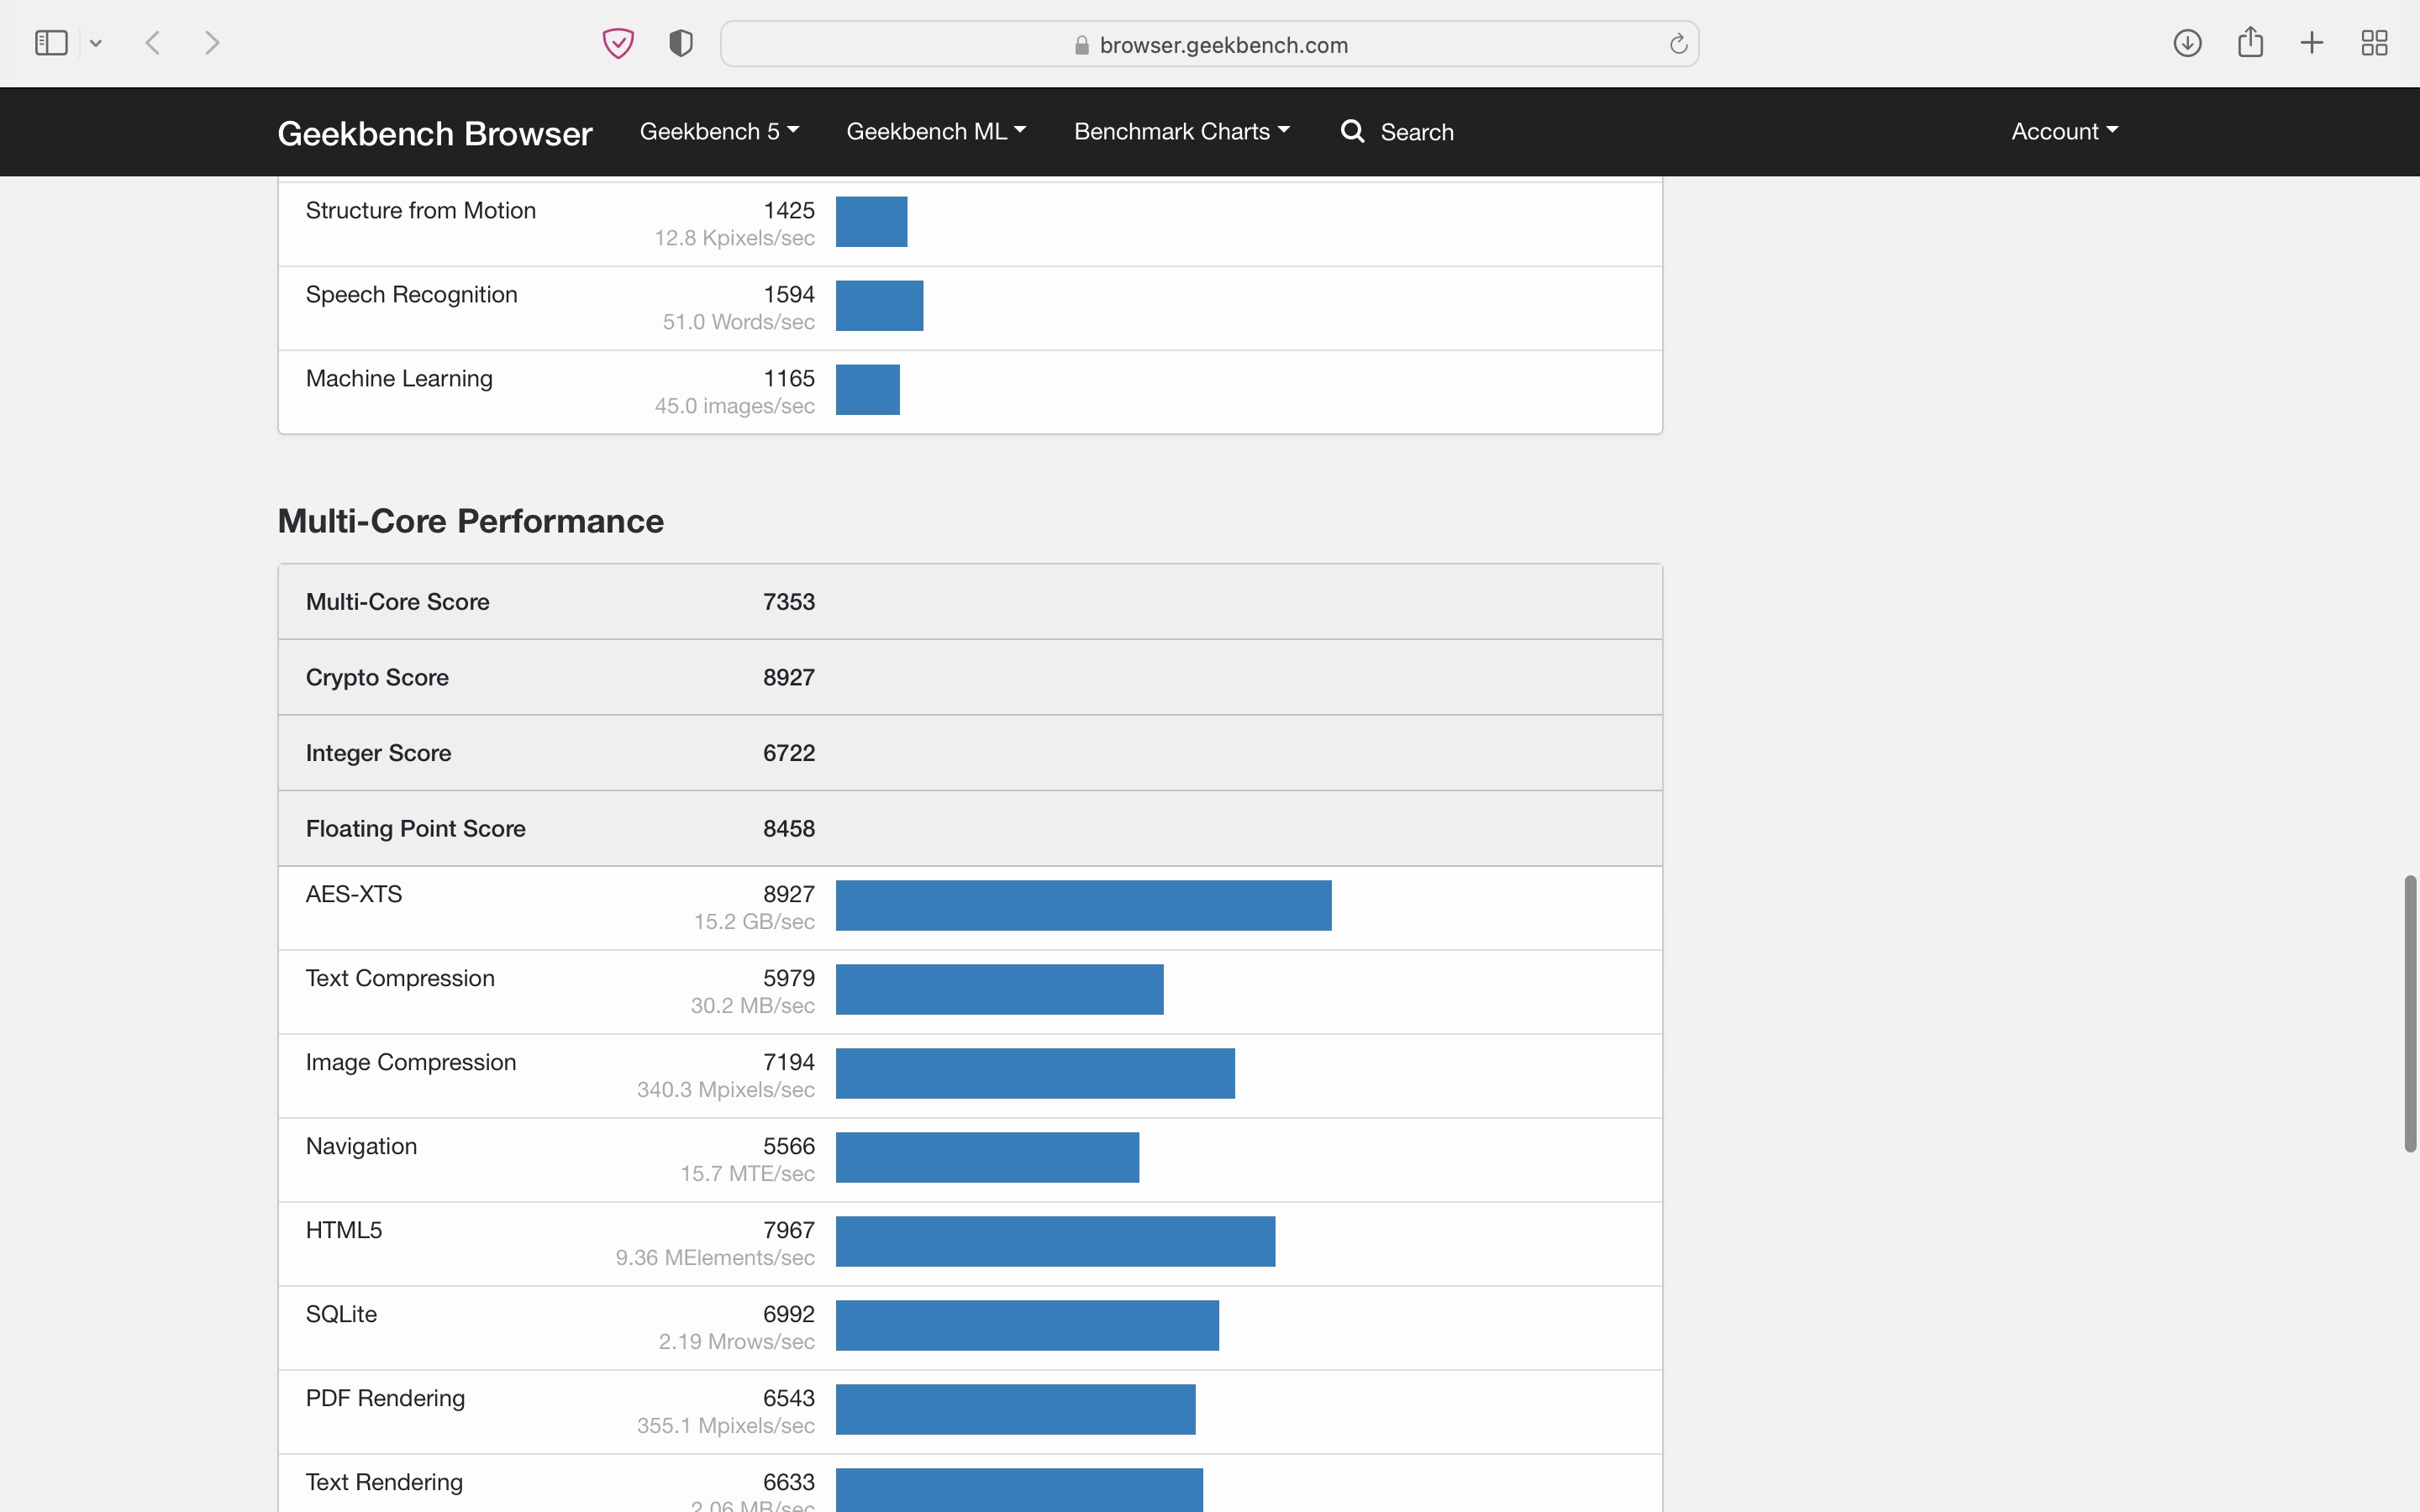Show tab overview grid icon

click(x=2374, y=43)
